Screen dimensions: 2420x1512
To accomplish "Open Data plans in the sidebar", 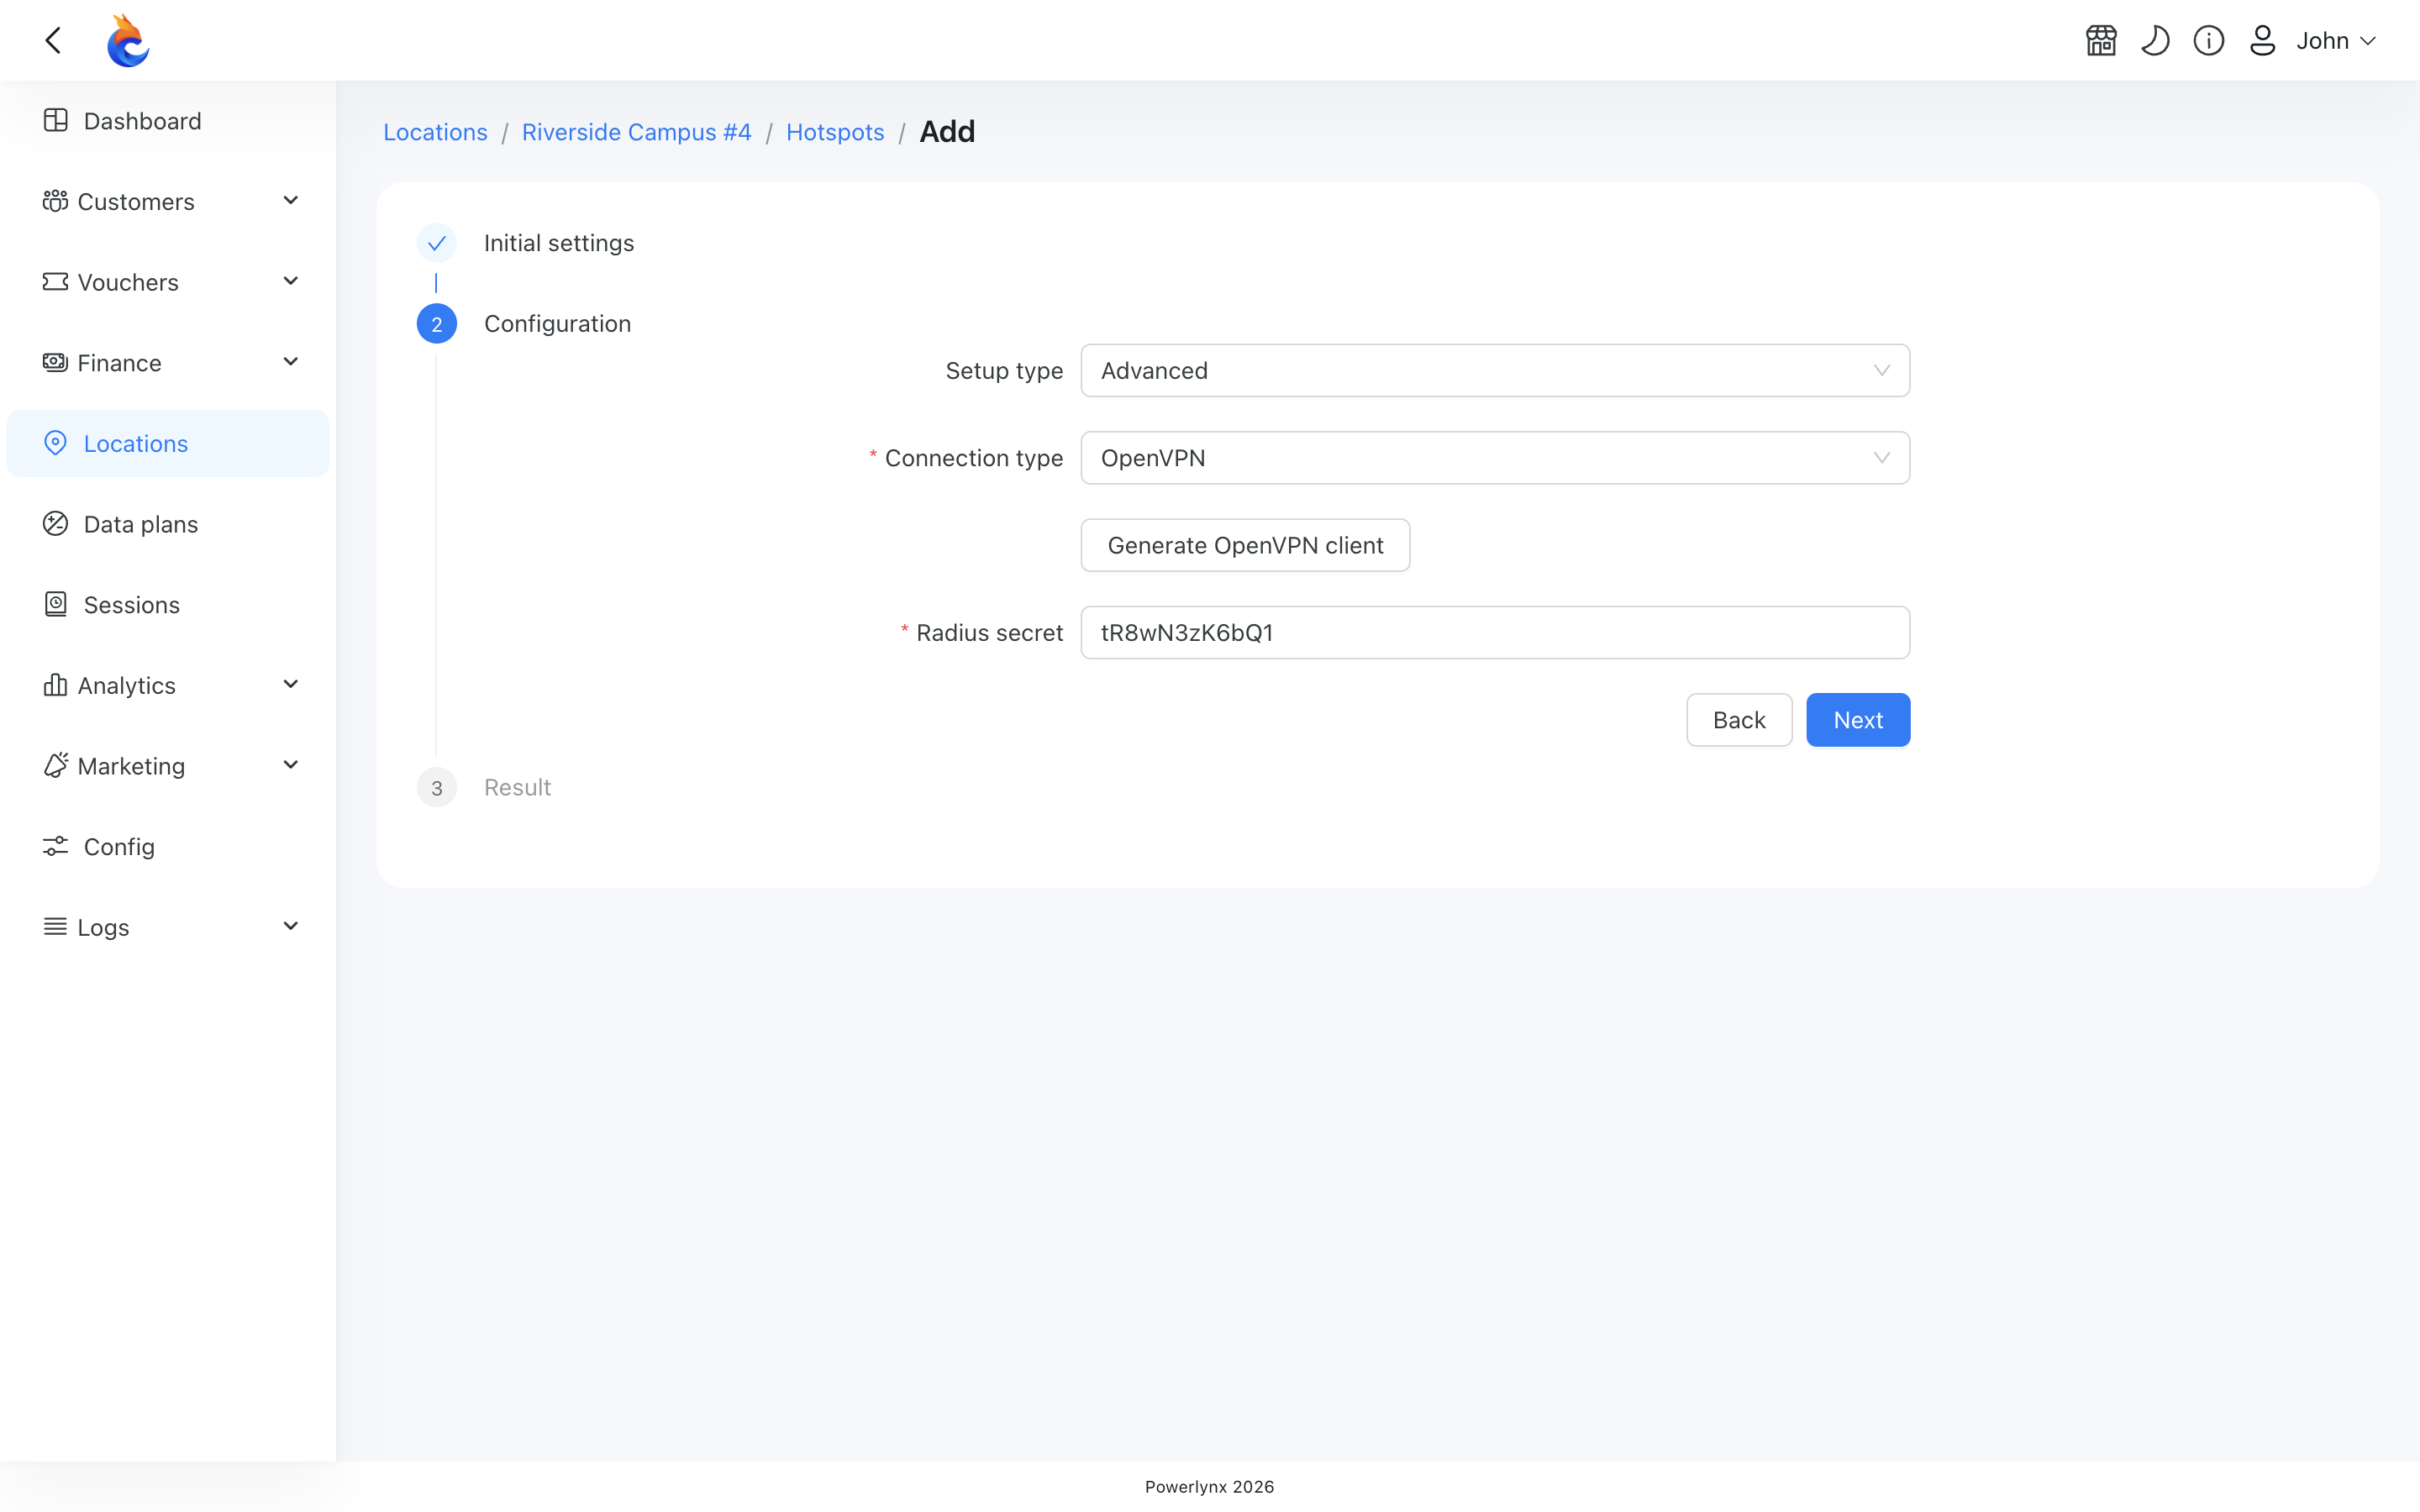I will (x=168, y=524).
